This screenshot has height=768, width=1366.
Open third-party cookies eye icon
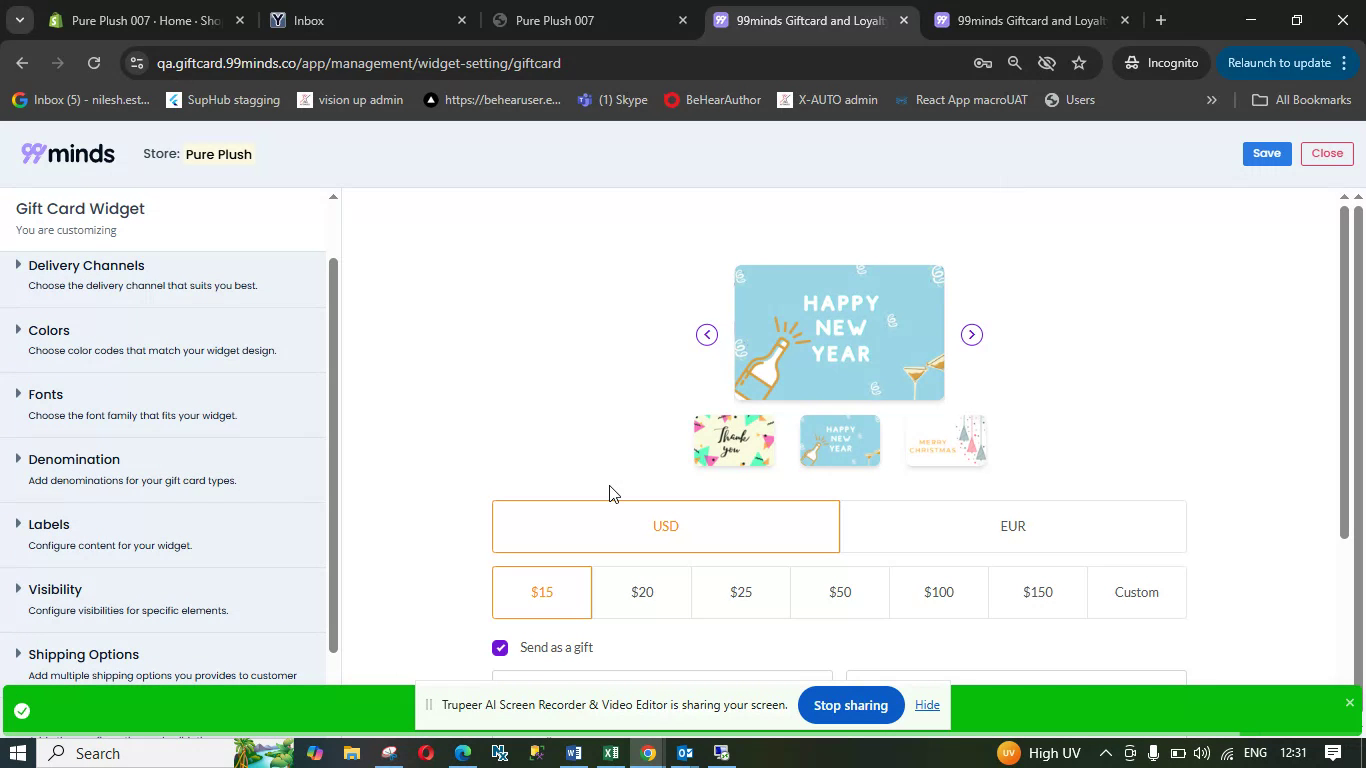point(1047,63)
